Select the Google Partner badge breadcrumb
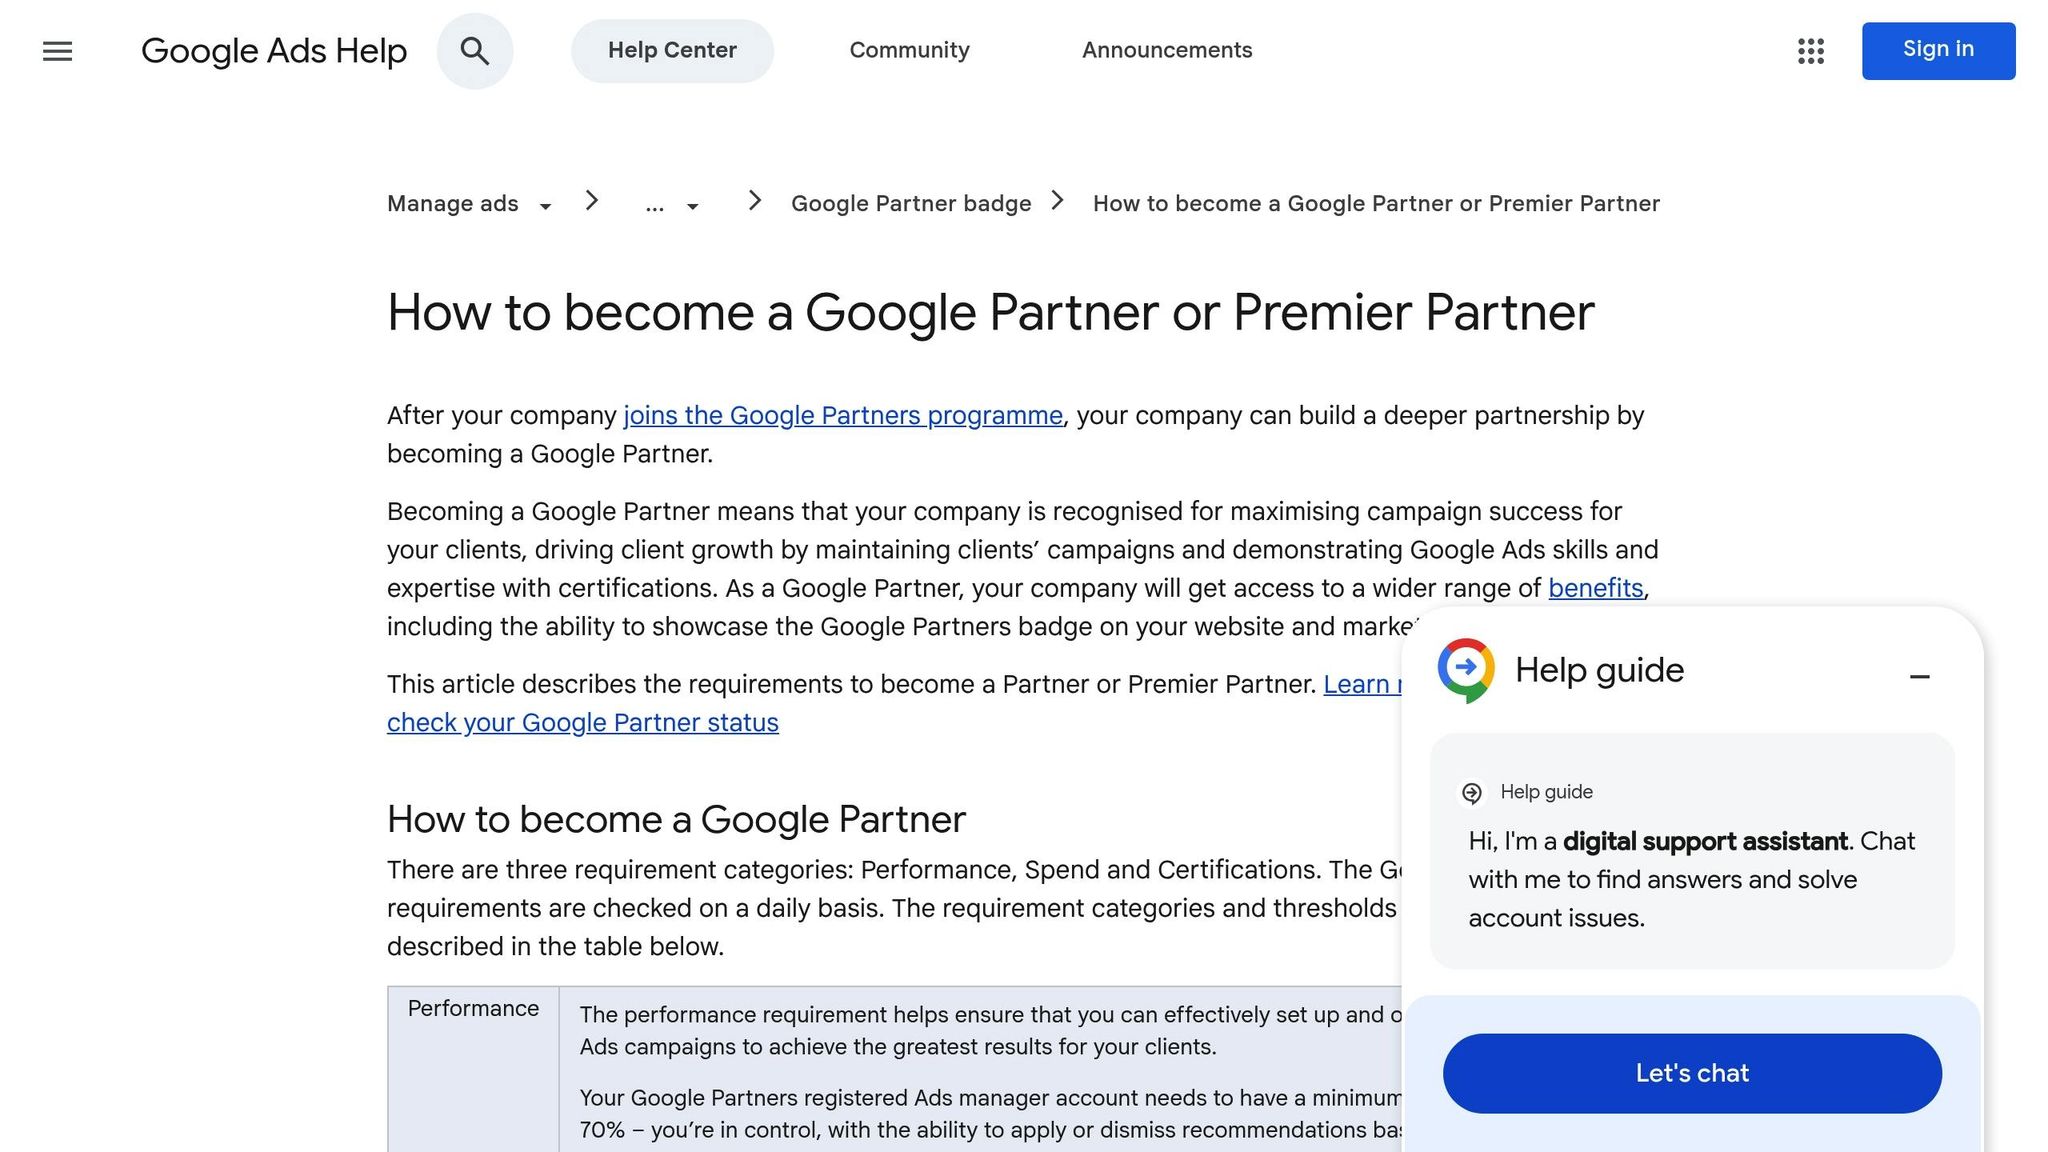The image size is (2048, 1152). pos(910,203)
